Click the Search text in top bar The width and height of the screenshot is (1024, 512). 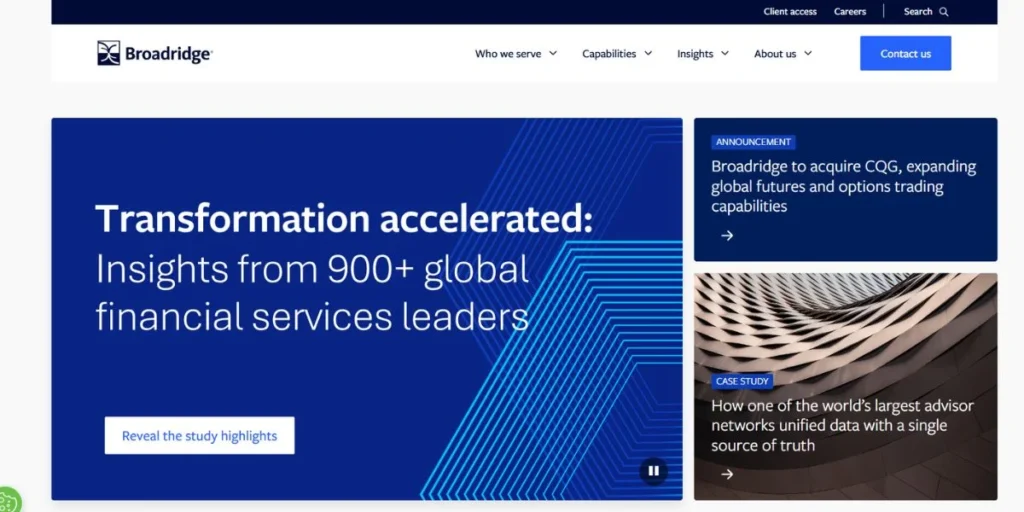pos(917,12)
